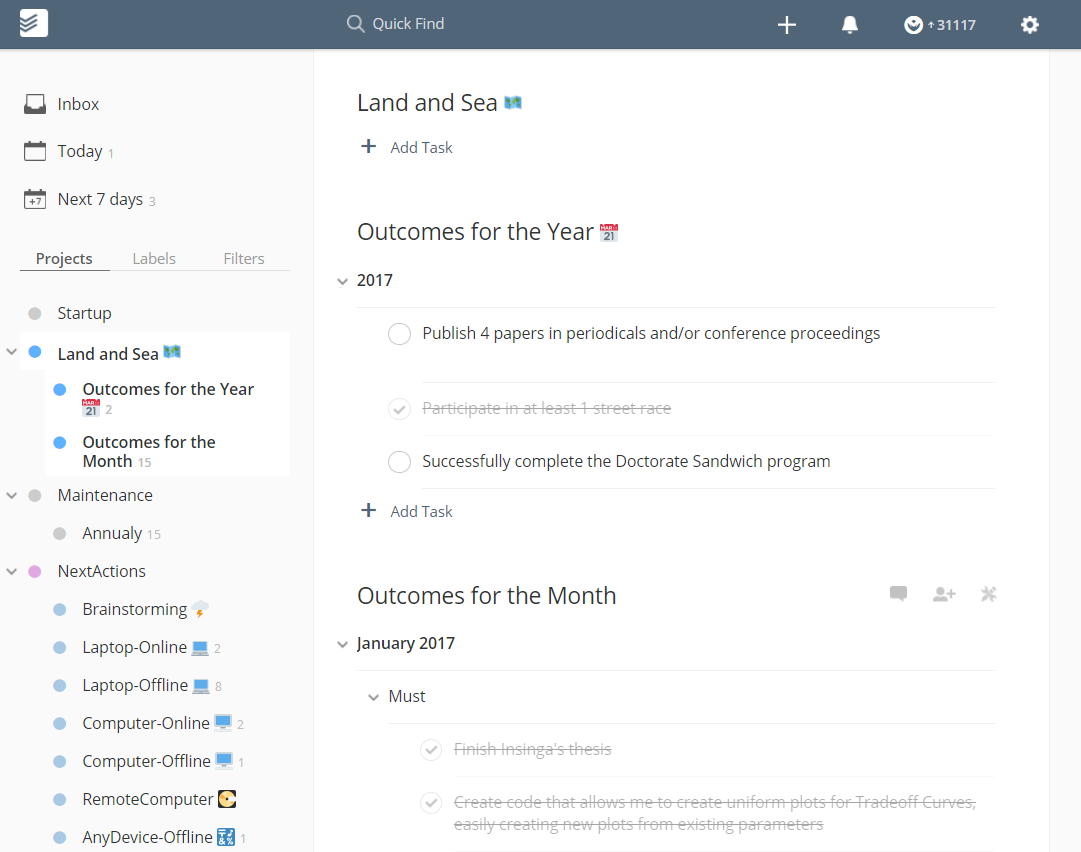This screenshot has width=1081, height=852.
Task: Mark Doctorate Sandwich program task complete
Action: 399,461
